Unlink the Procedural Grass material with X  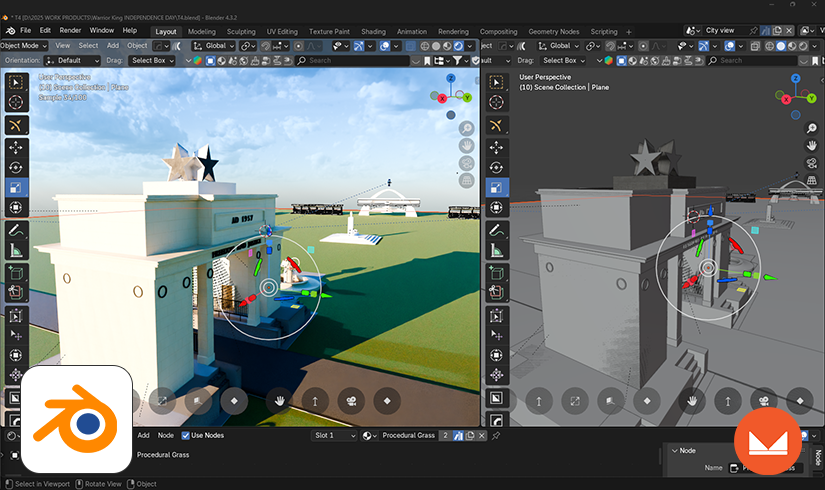click(x=482, y=435)
